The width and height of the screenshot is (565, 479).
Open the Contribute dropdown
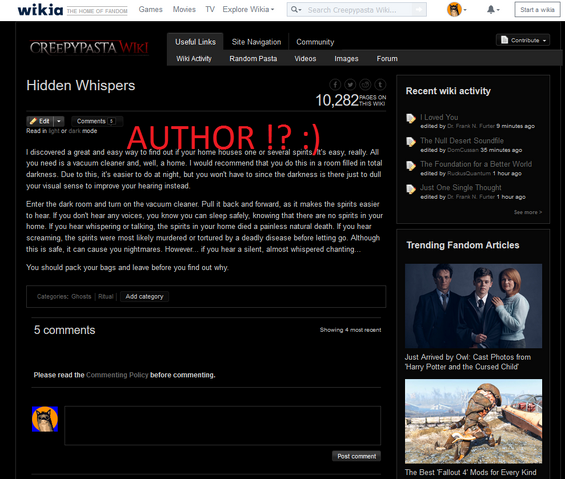(x=523, y=40)
